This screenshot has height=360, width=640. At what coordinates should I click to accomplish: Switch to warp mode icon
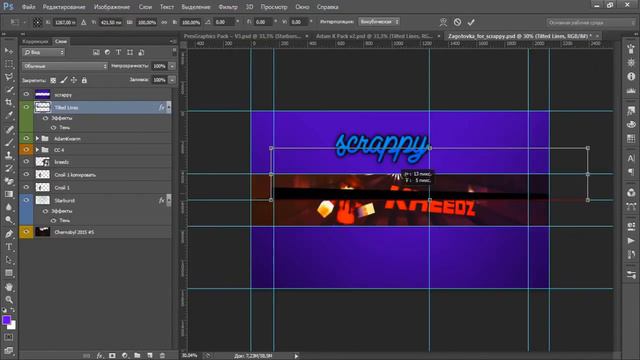click(443, 22)
